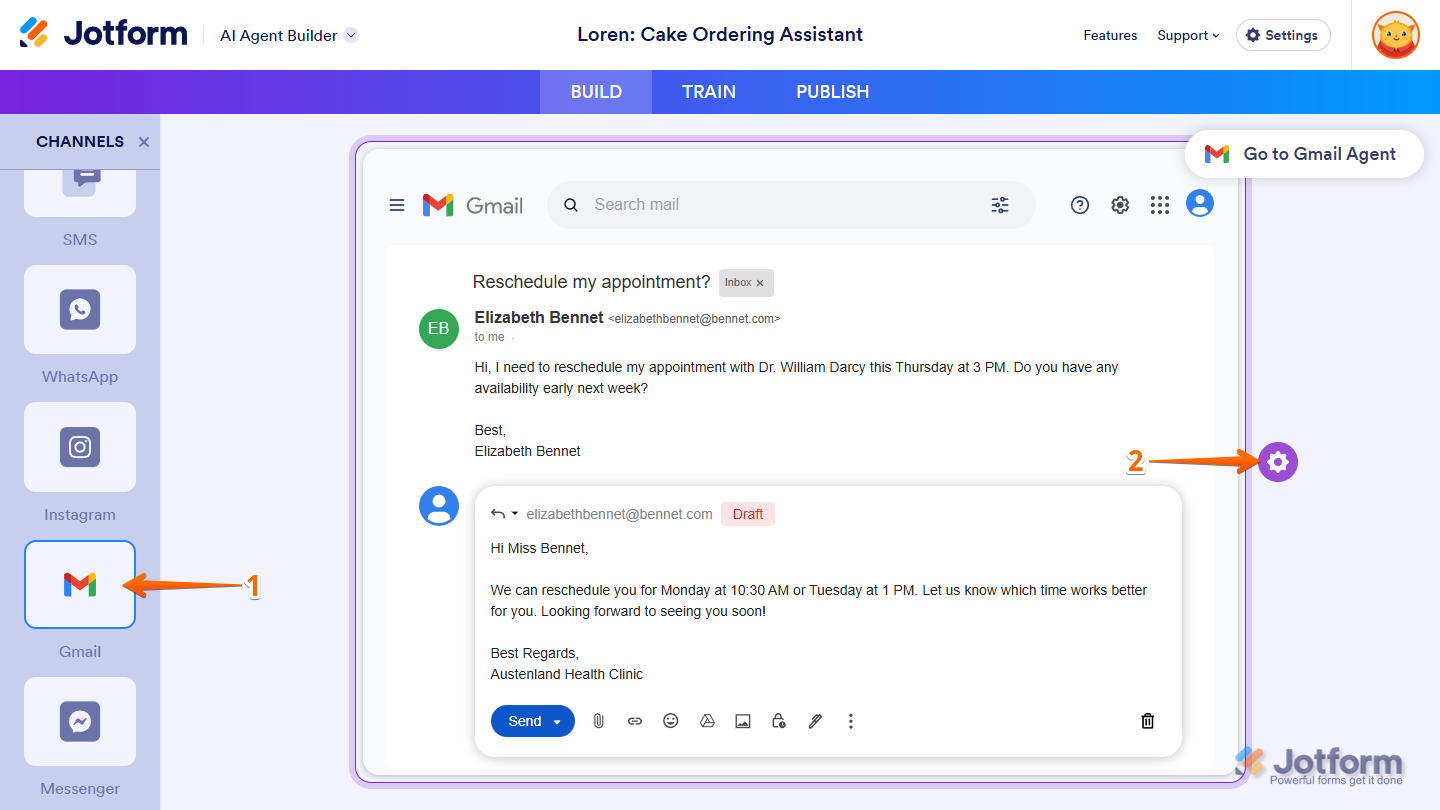Viewport: 1440px width, 810px height.
Task: Expand the Support menu
Action: click(1188, 35)
